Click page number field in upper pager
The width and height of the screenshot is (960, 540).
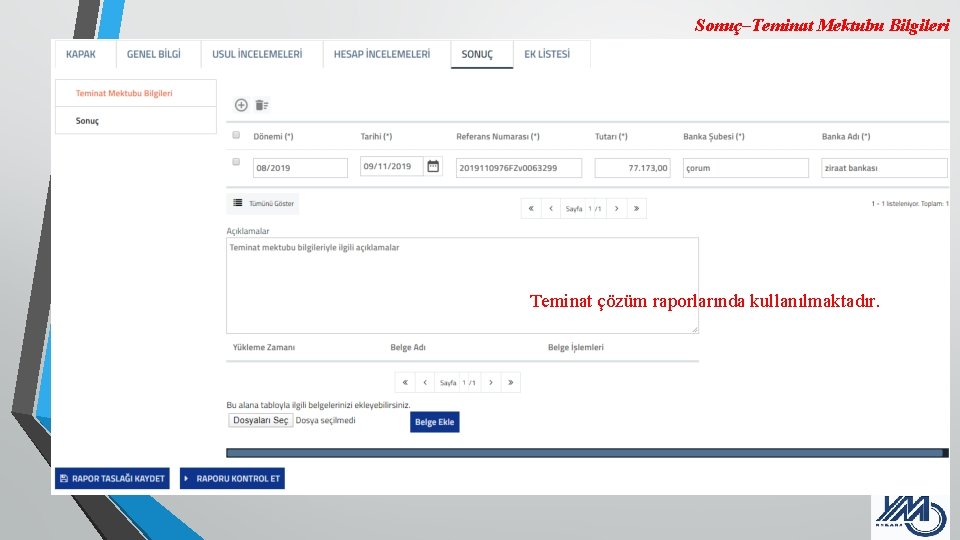pyautogui.click(x=591, y=209)
